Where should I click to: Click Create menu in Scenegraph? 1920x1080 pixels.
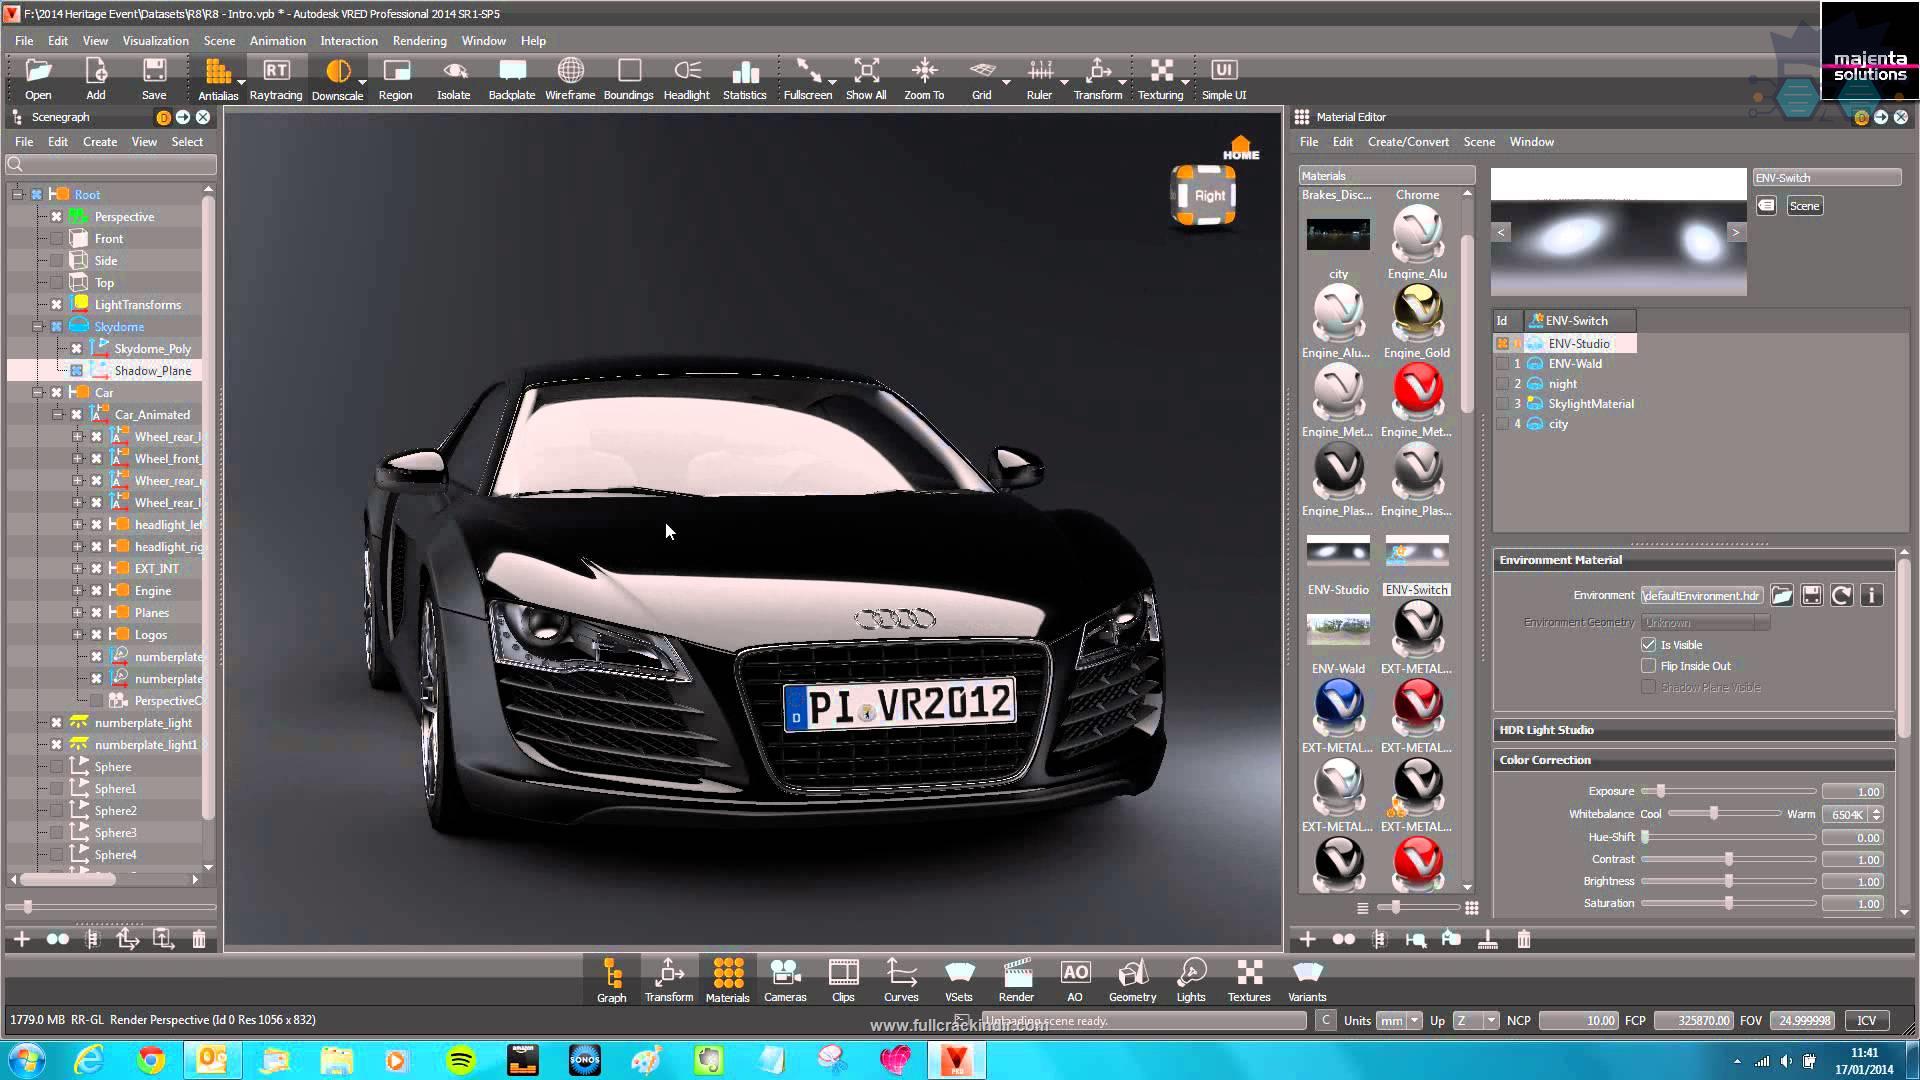tap(100, 141)
